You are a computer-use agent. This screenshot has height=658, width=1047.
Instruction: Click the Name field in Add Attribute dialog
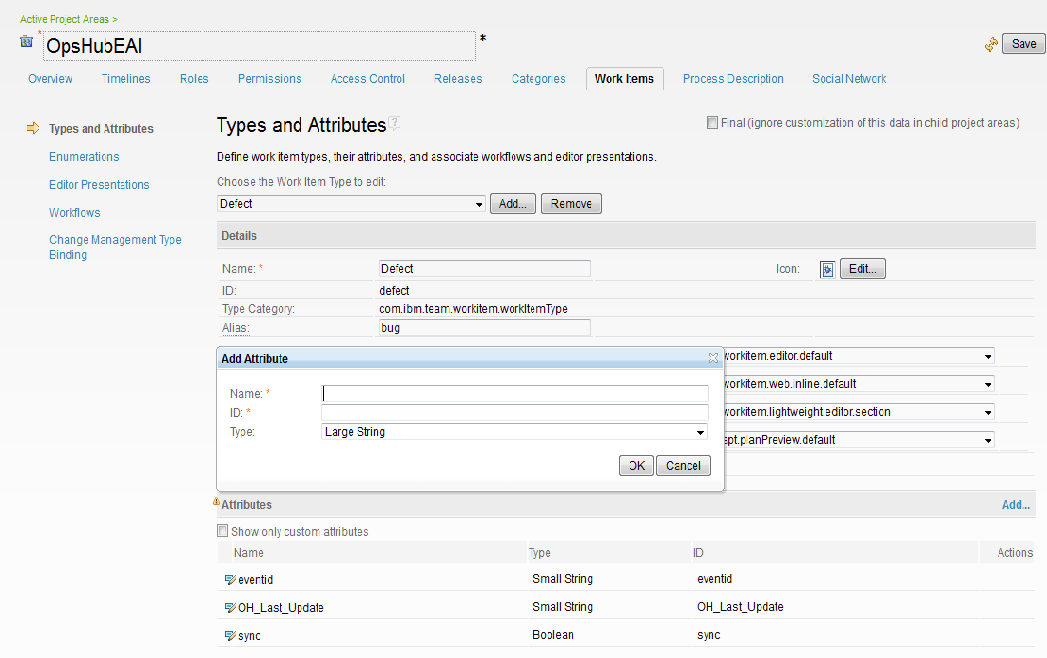coord(514,394)
